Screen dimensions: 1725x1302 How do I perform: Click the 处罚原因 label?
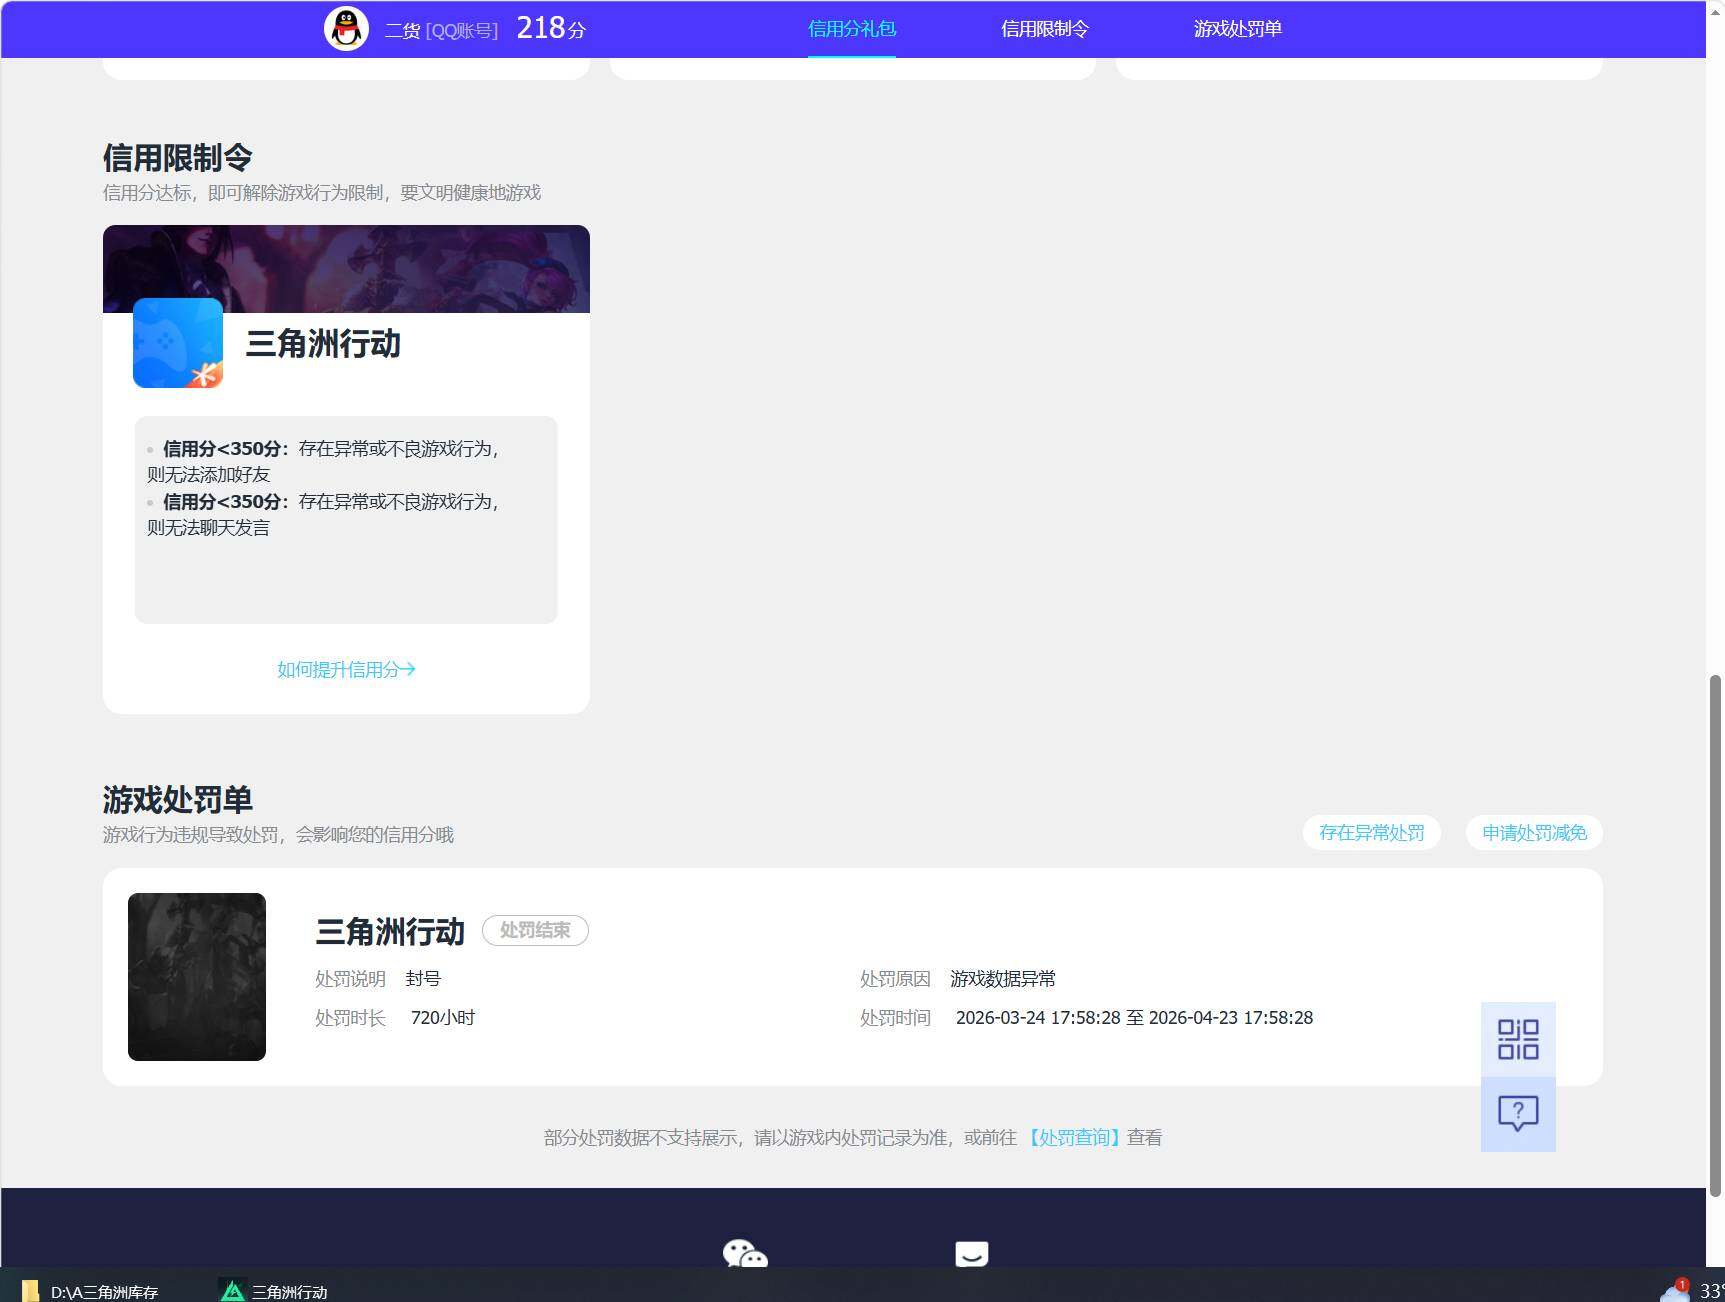click(895, 978)
